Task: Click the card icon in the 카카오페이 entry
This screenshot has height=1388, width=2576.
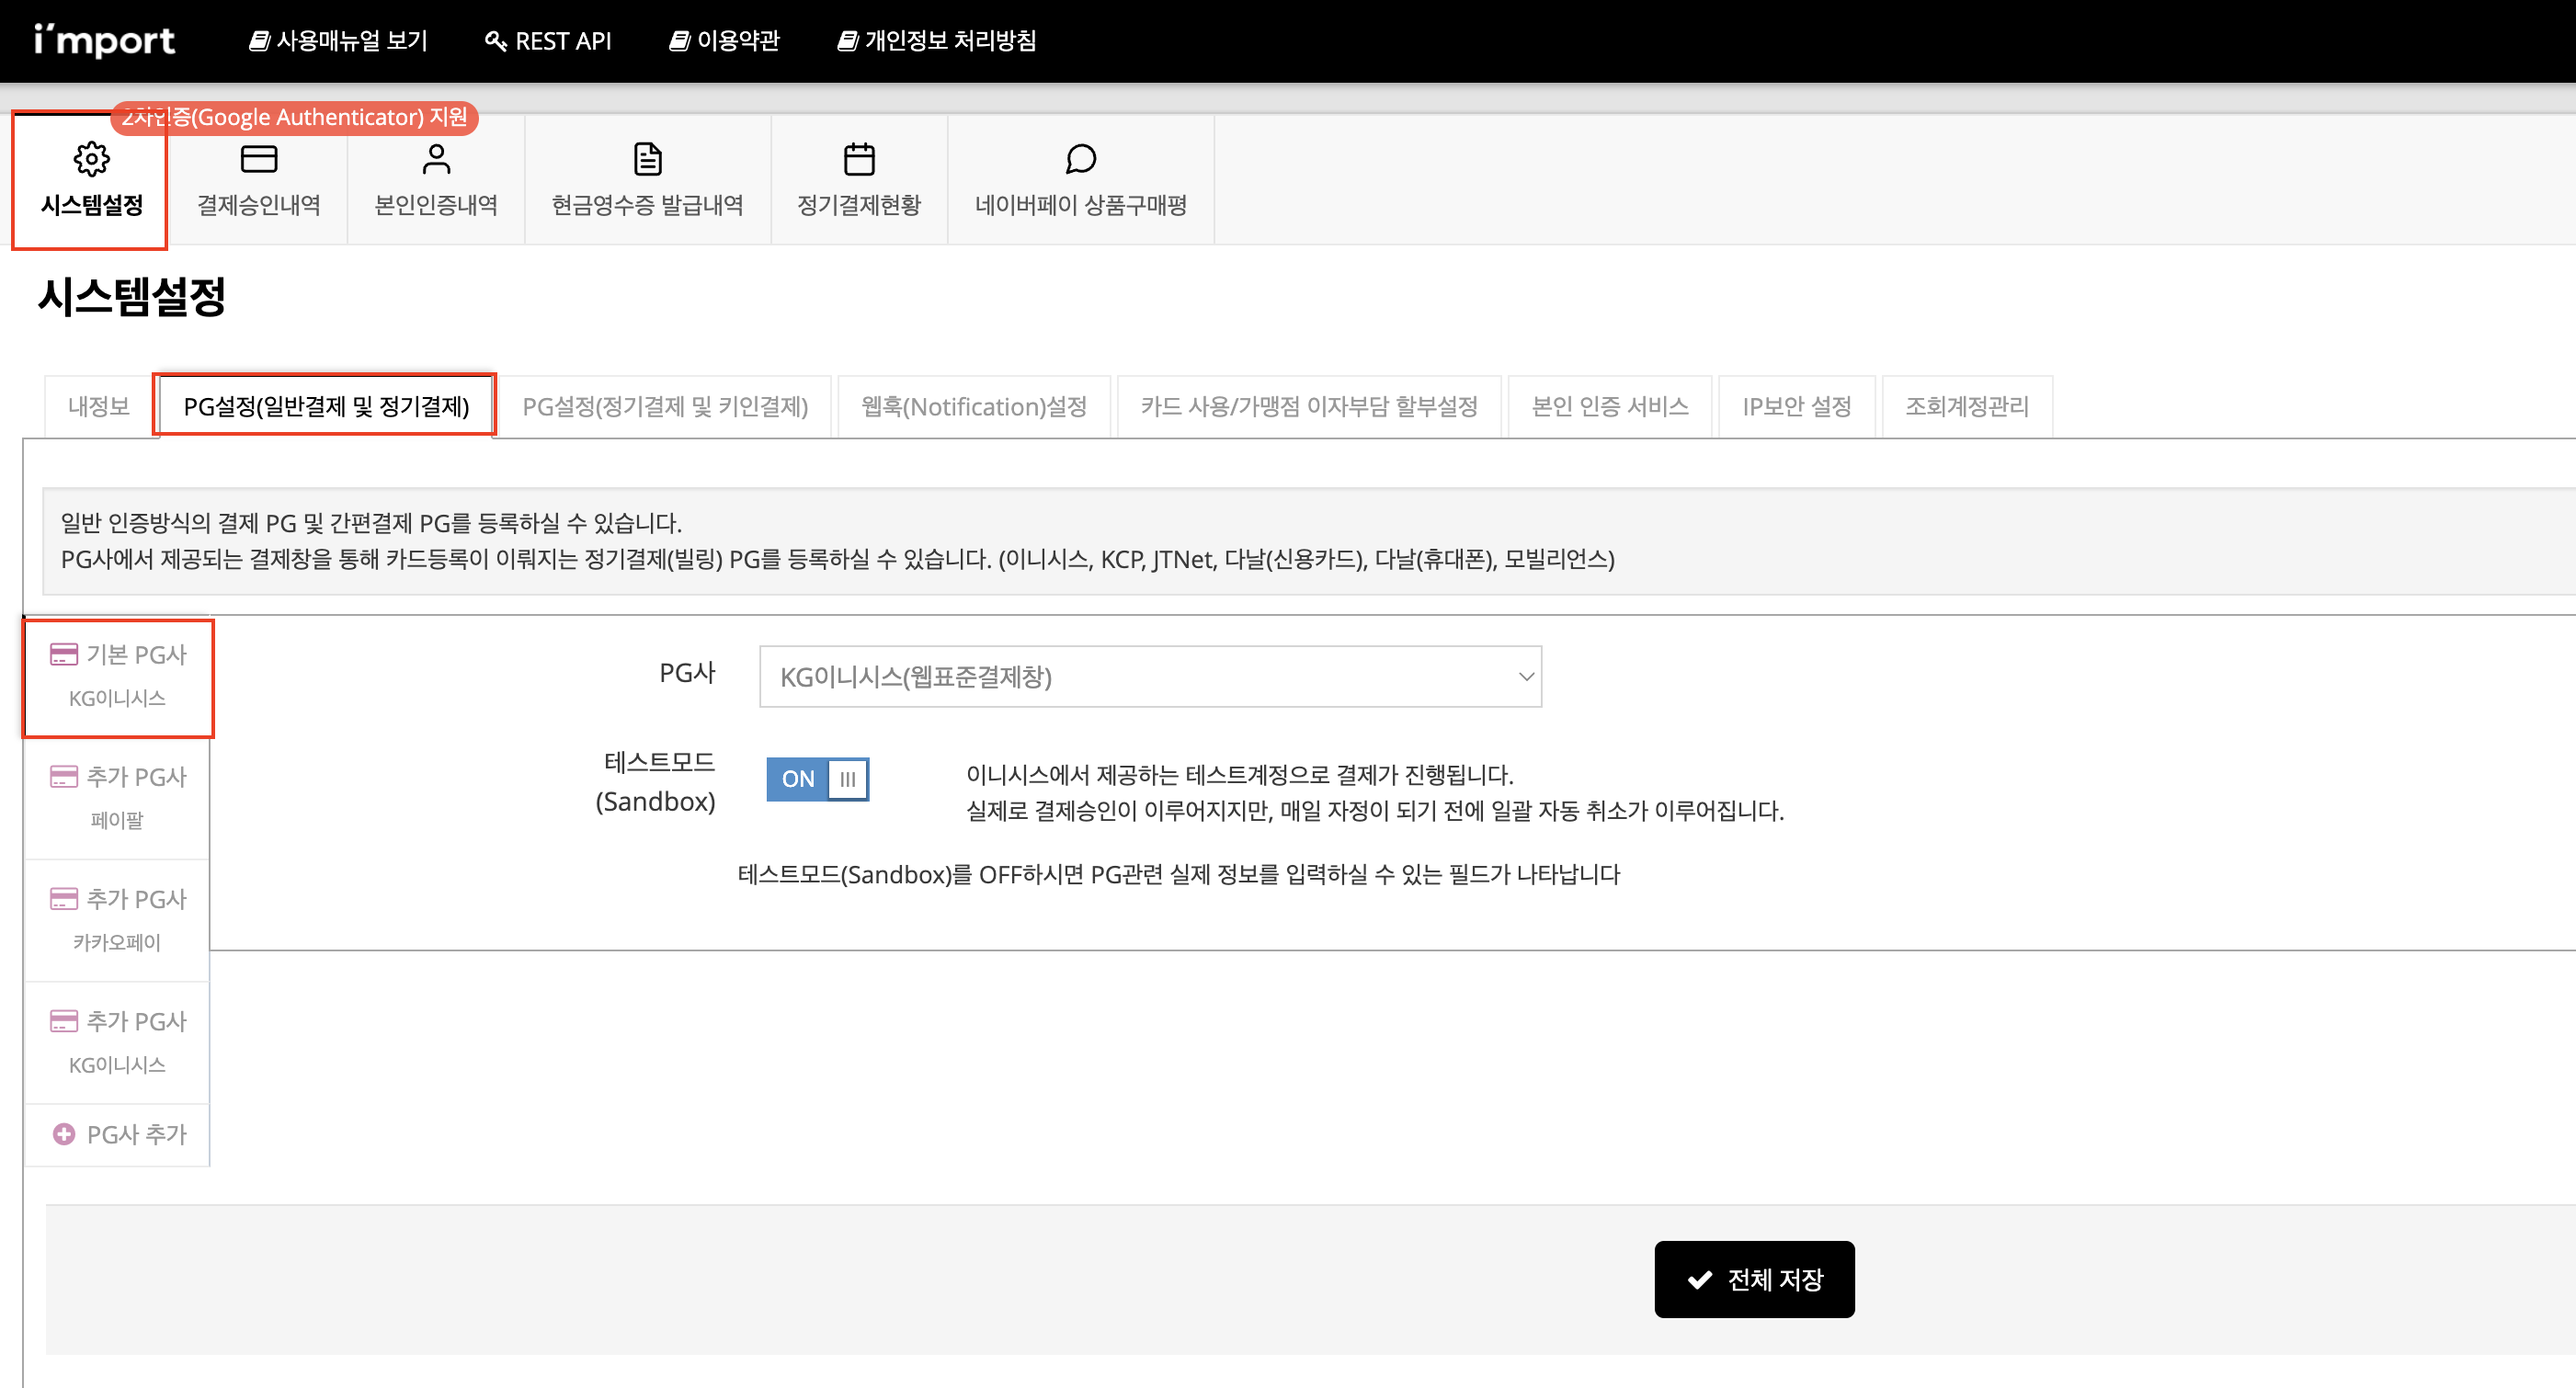Action: click(x=64, y=898)
